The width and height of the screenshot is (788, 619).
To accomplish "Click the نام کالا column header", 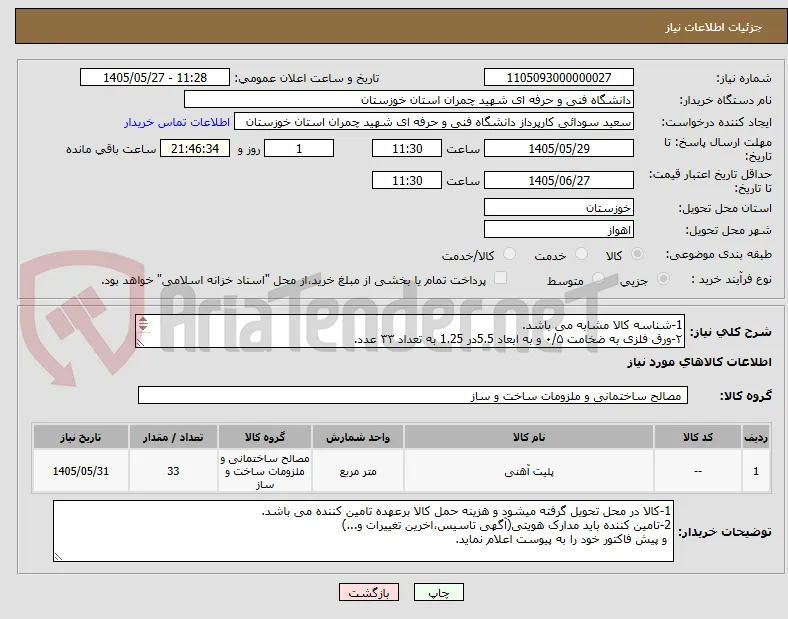I will 529,437.
